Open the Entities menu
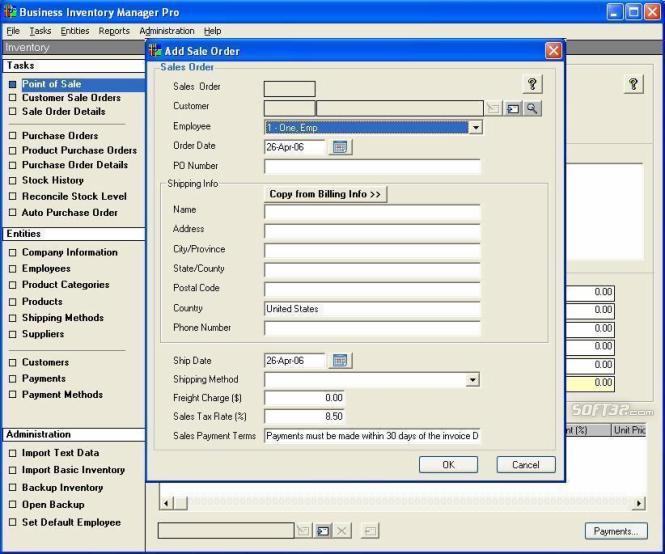665x554 pixels. click(75, 31)
